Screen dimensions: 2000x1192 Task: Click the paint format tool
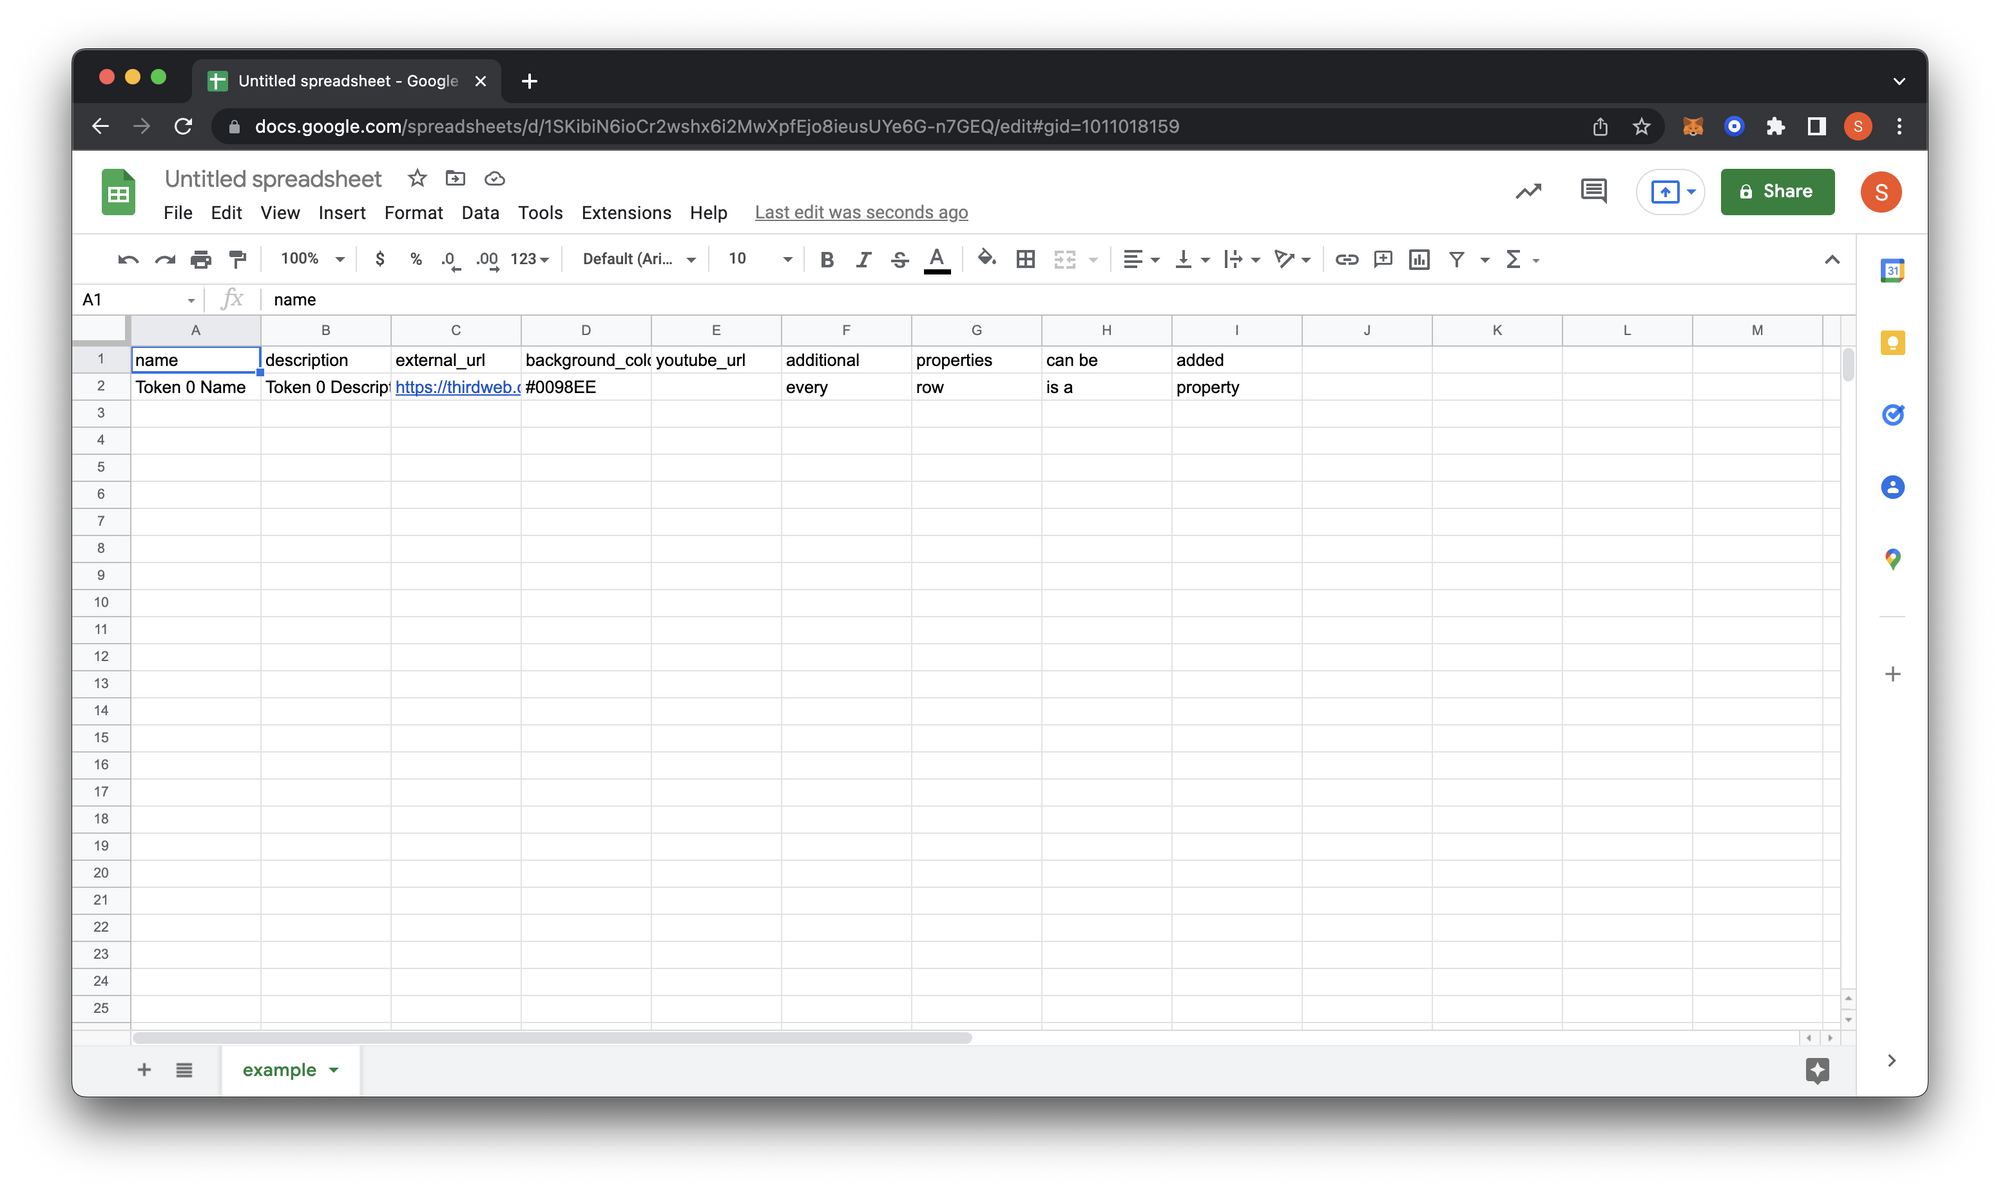pyautogui.click(x=237, y=259)
